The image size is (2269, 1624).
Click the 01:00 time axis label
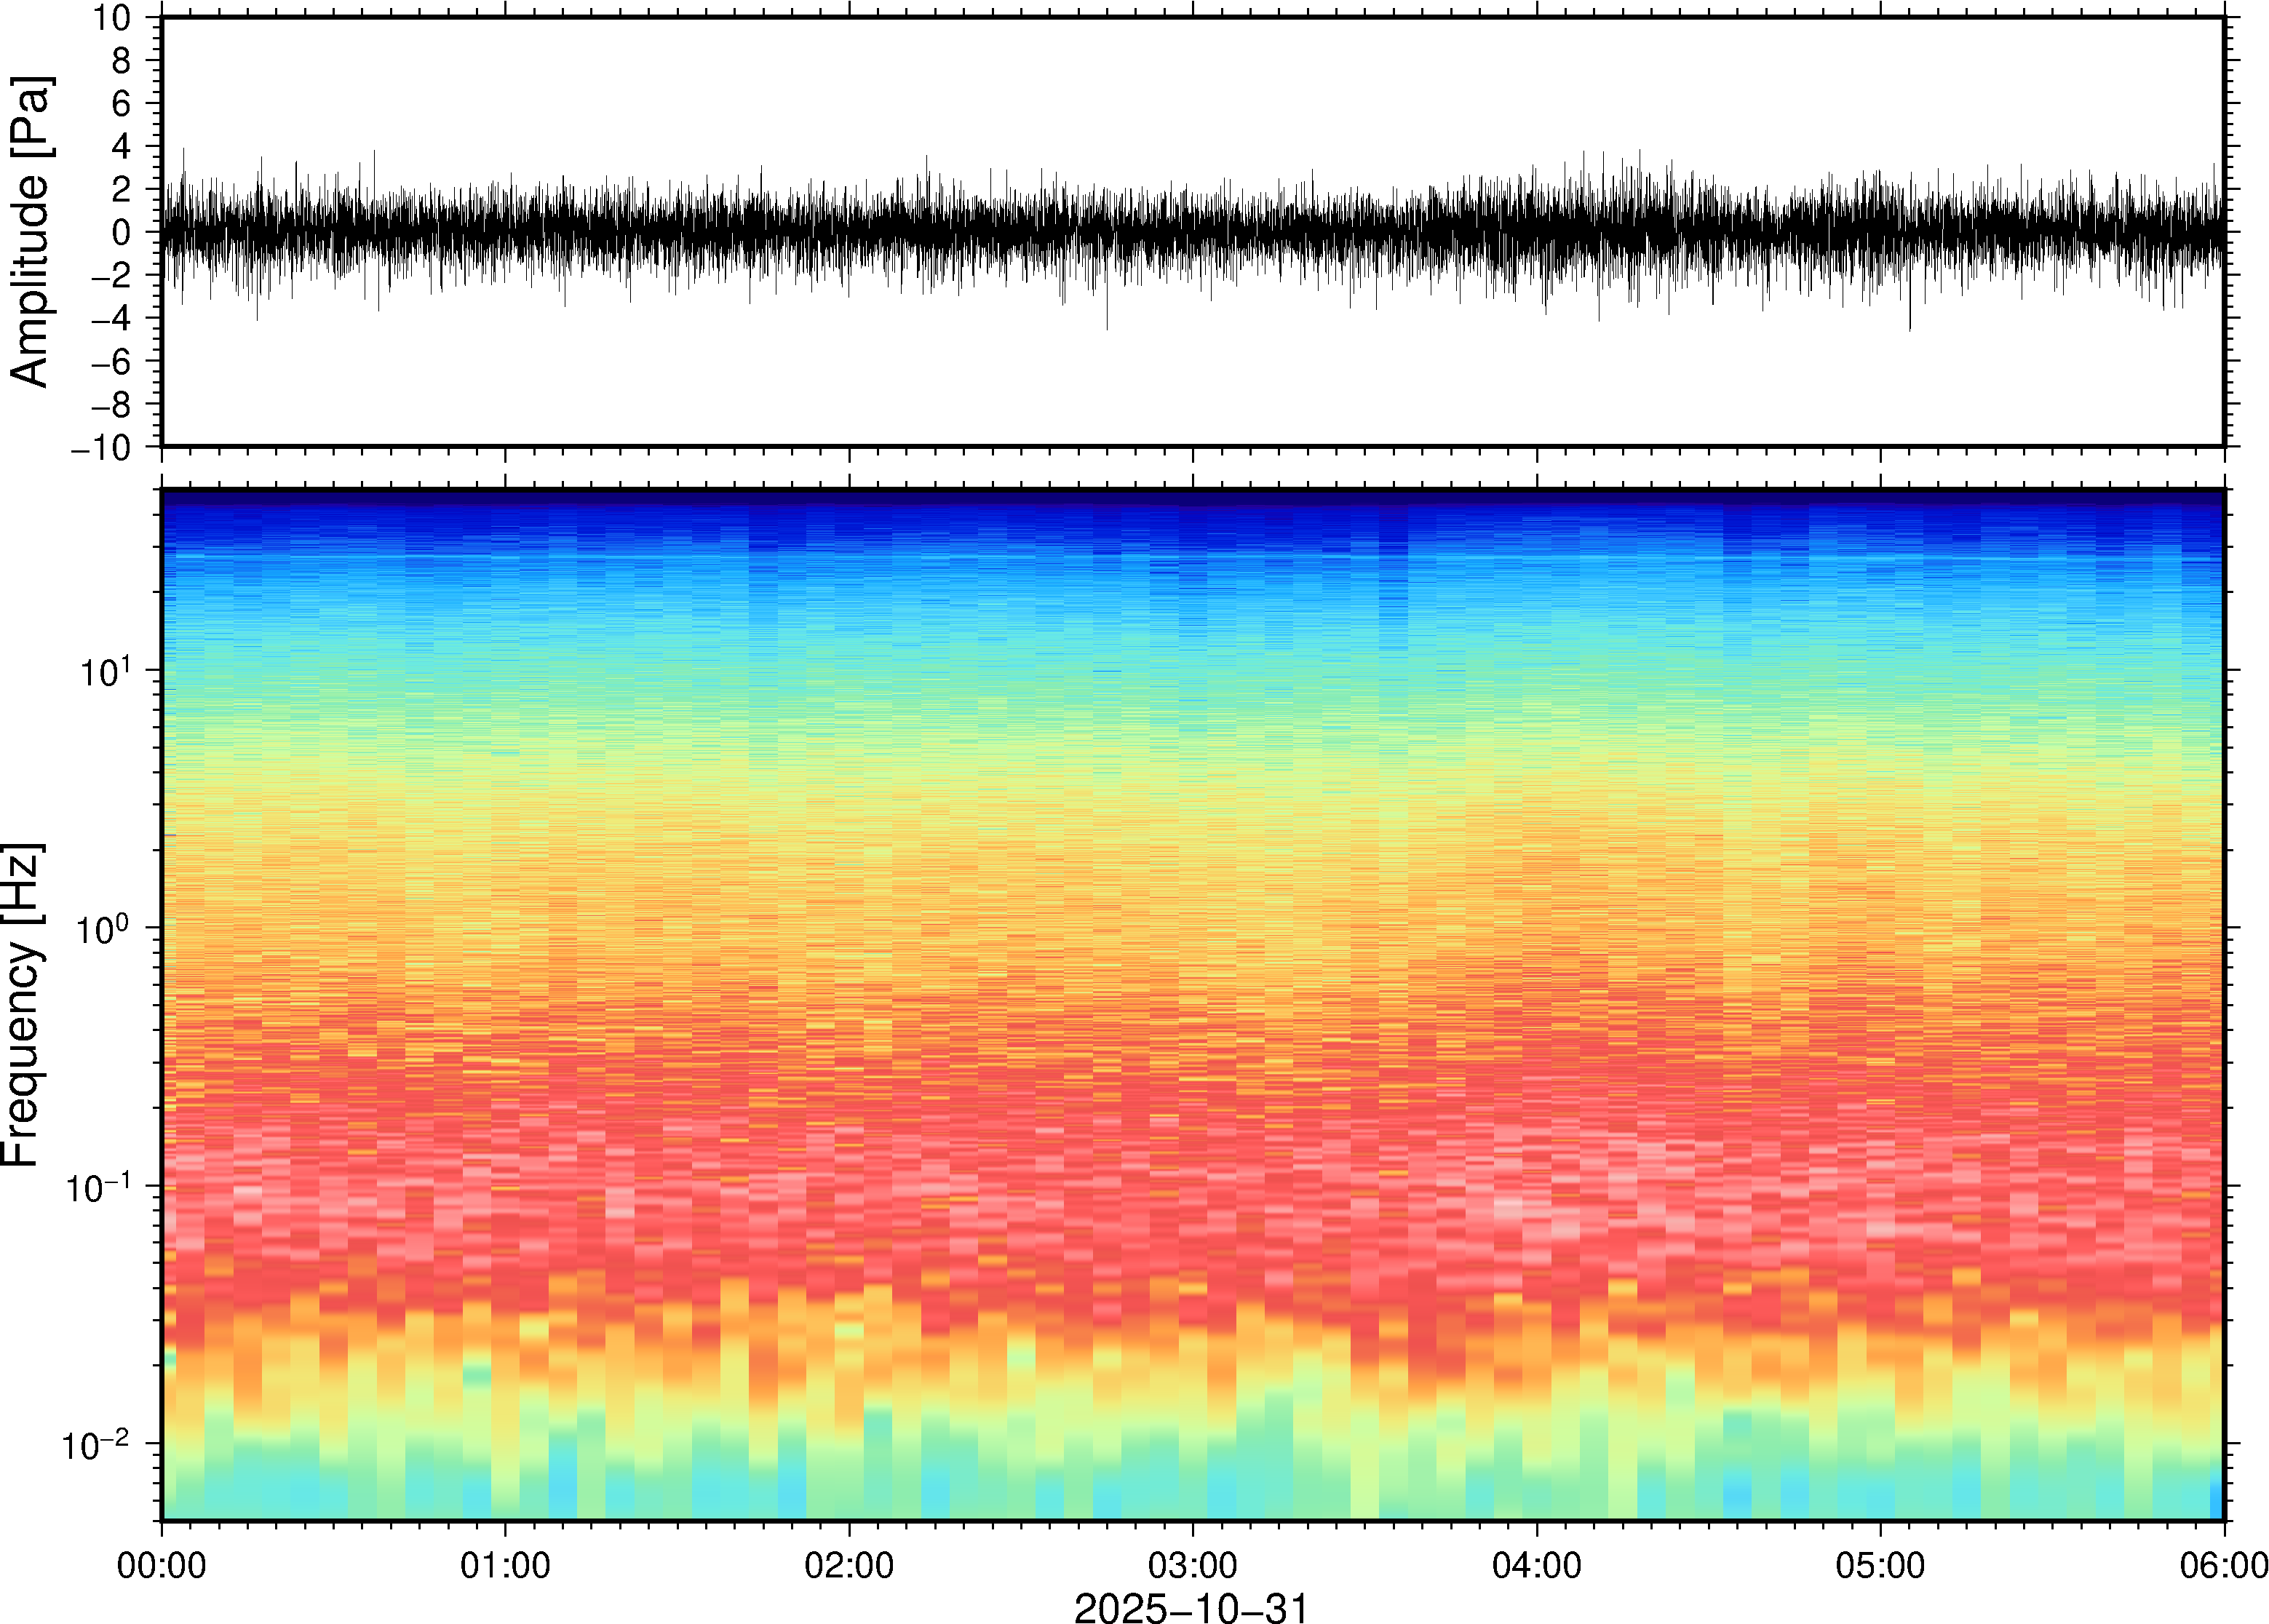click(x=505, y=1565)
